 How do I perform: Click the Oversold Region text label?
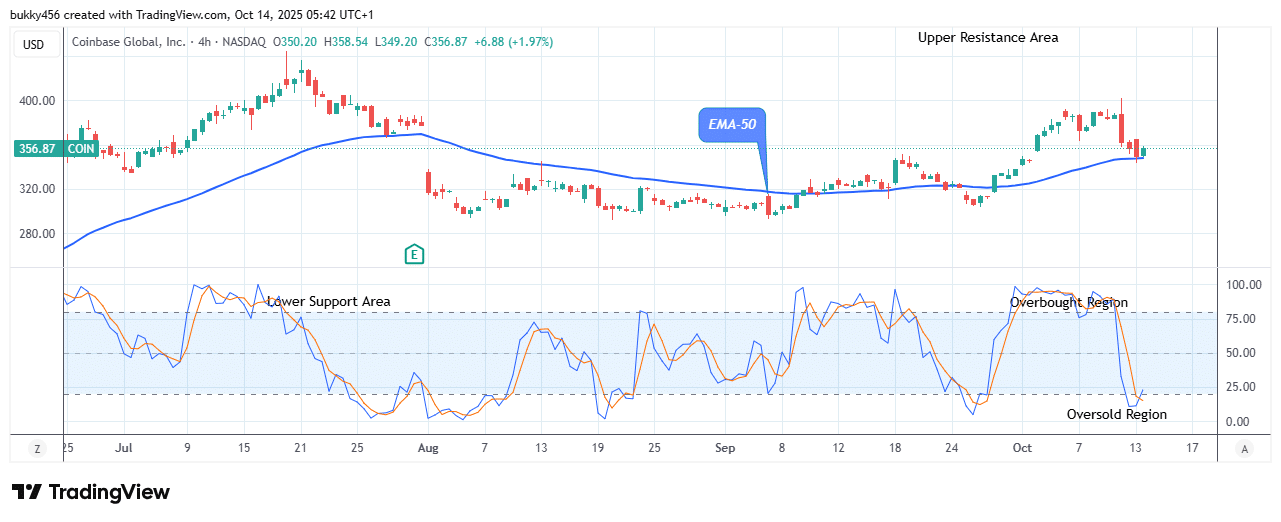click(x=1116, y=414)
